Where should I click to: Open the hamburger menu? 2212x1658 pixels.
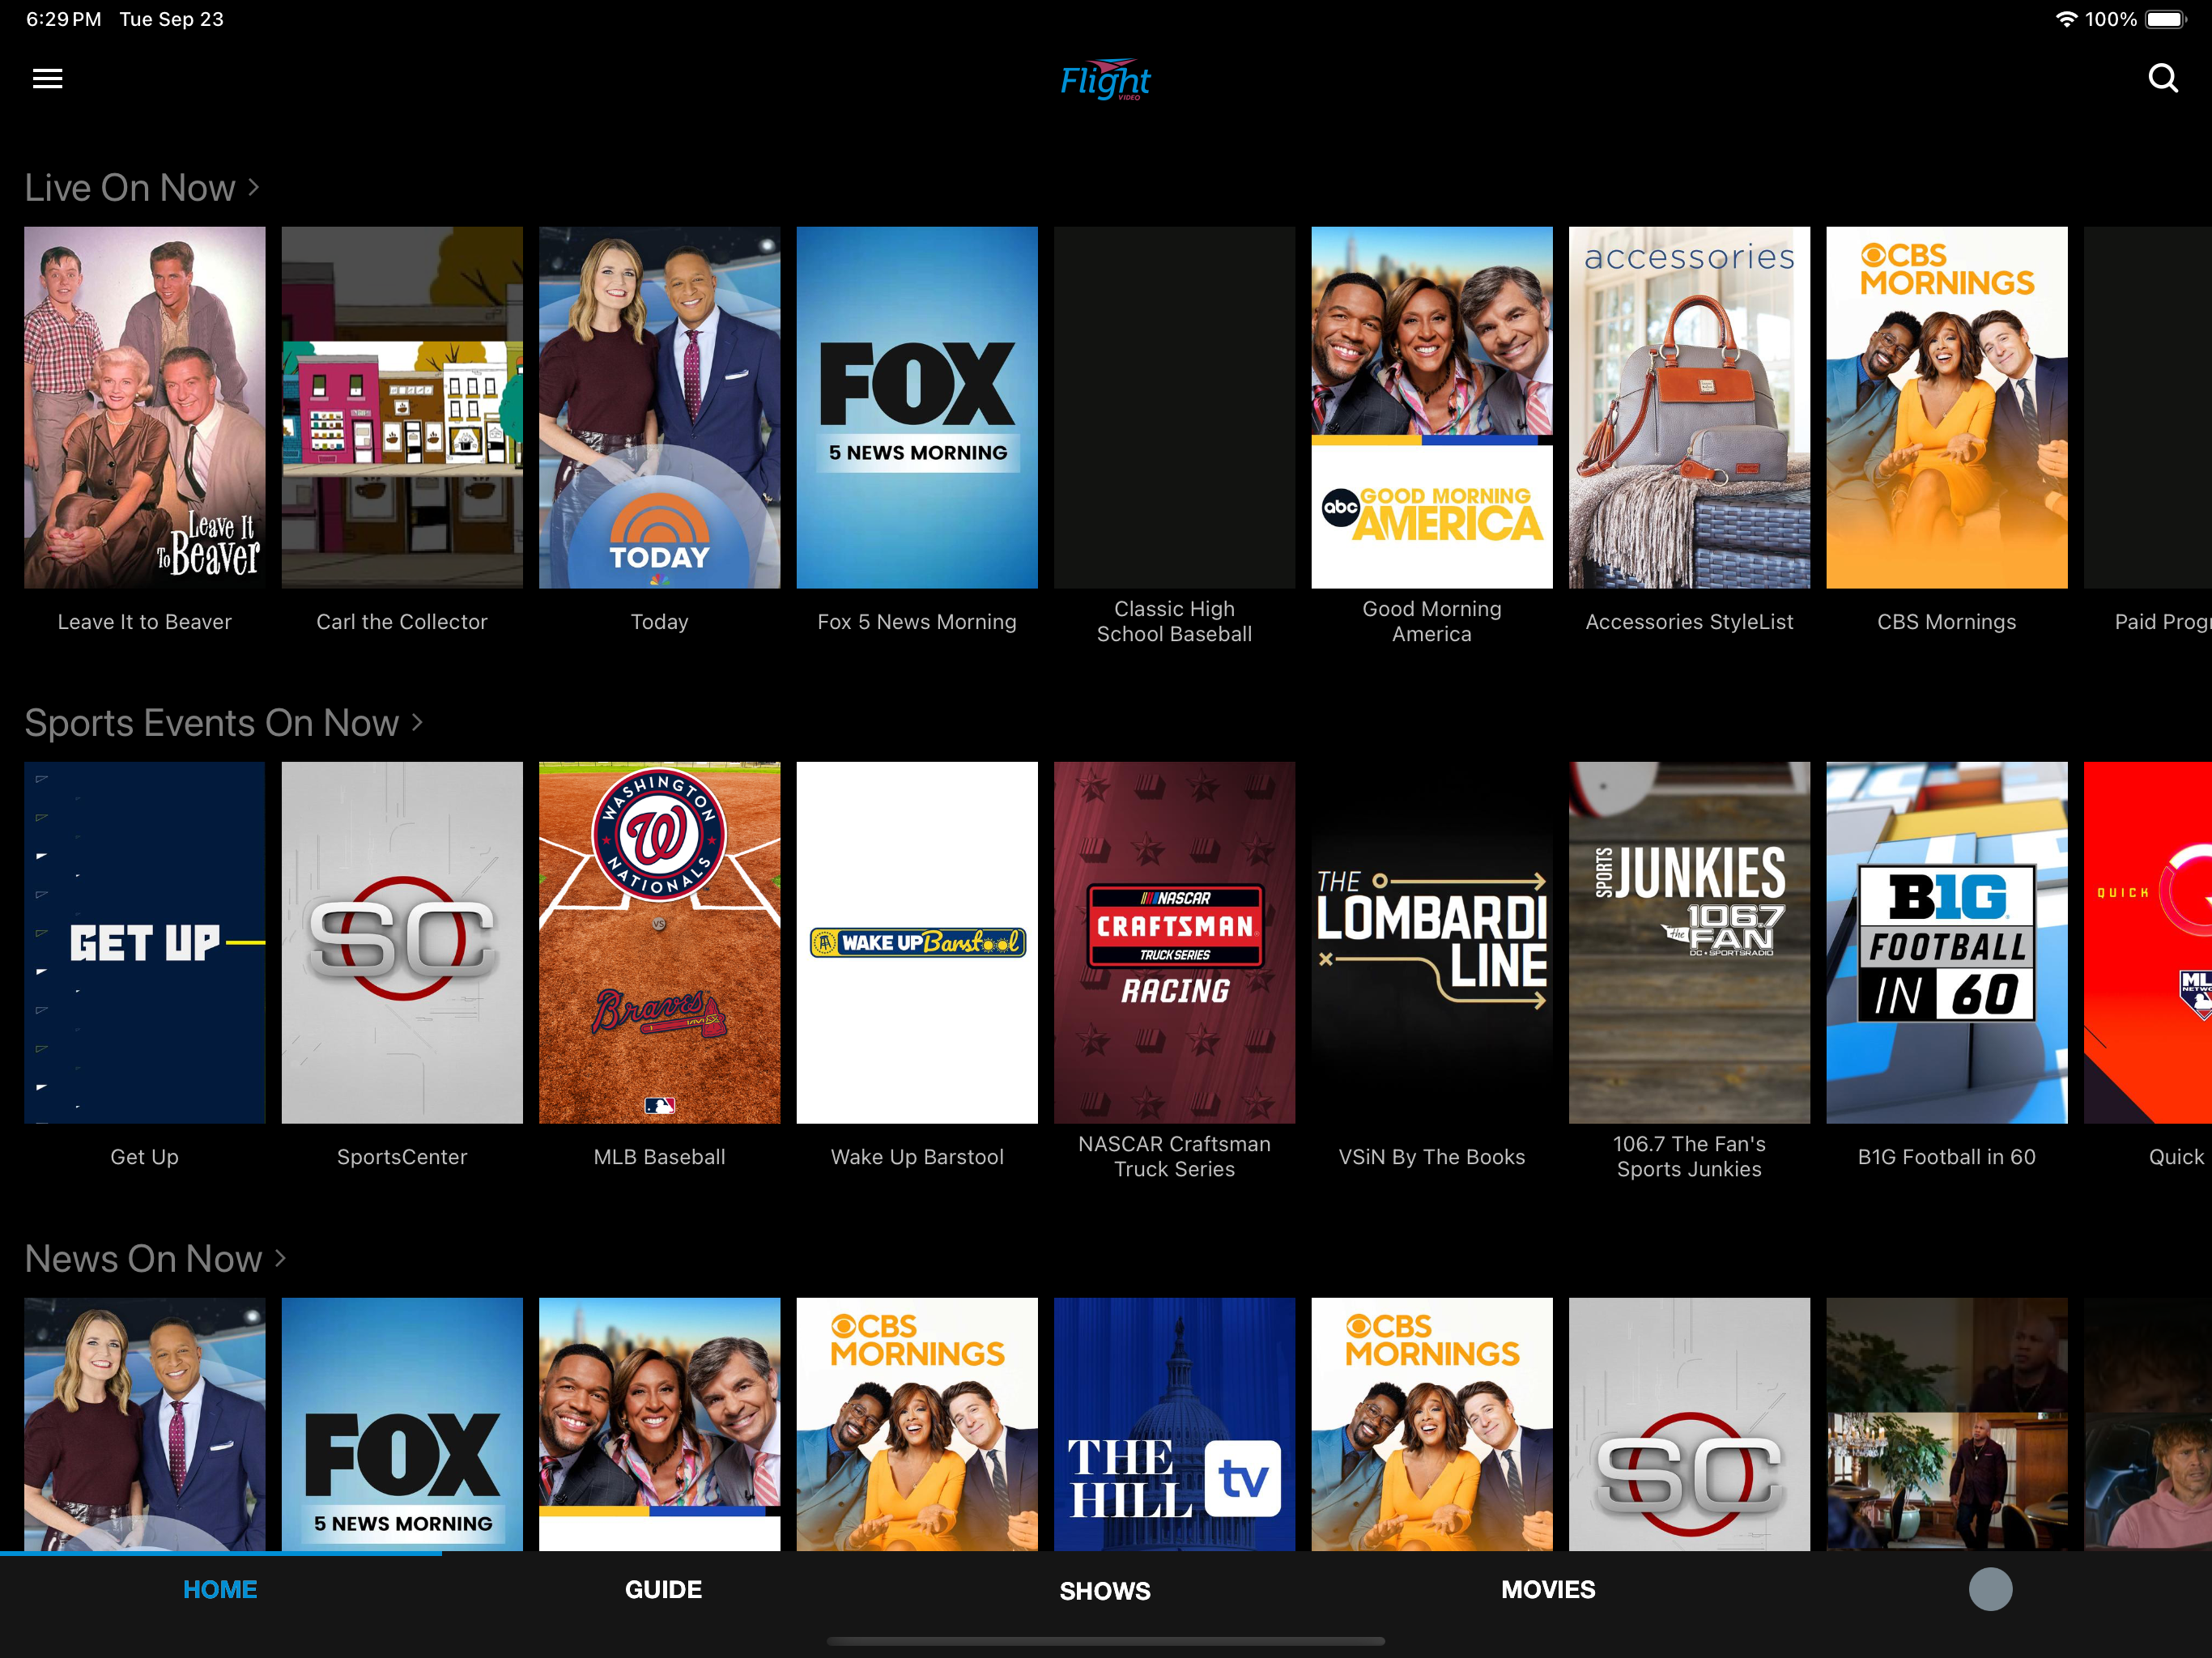47,78
